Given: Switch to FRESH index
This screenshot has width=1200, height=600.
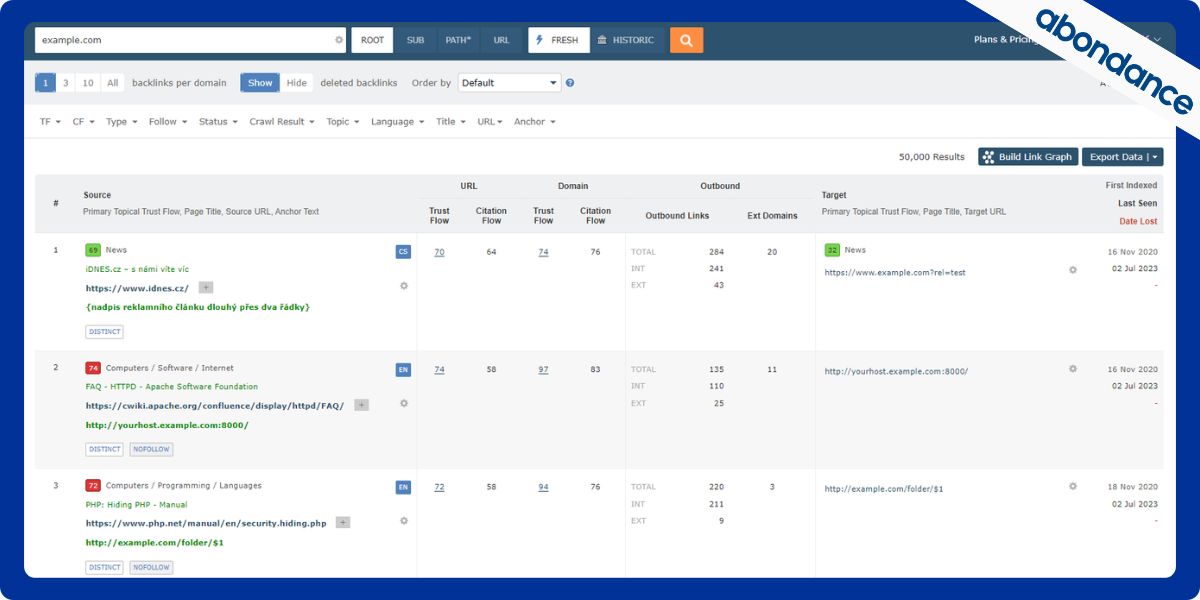Looking at the screenshot, I should point(558,40).
